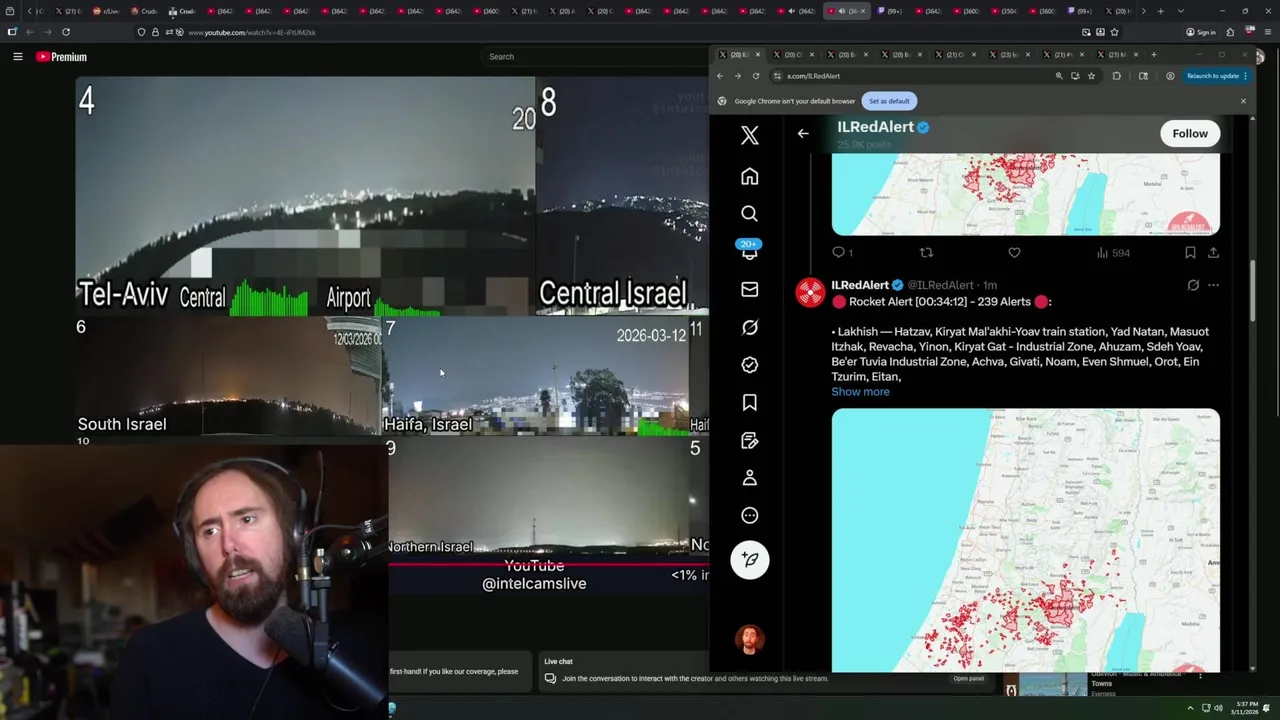The width and height of the screenshot is (1280, 720).
Task: View analytics showing 594 views
Action: 1113,253
